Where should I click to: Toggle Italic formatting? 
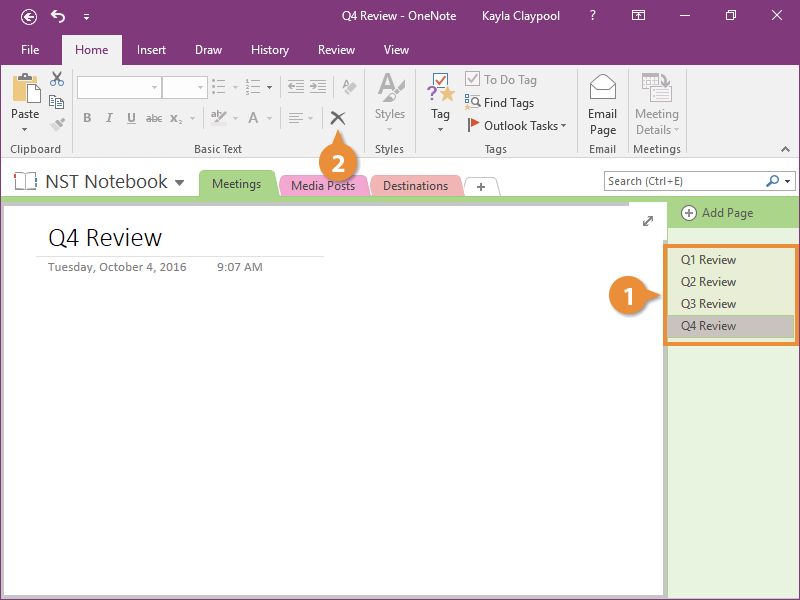[109, 118]
